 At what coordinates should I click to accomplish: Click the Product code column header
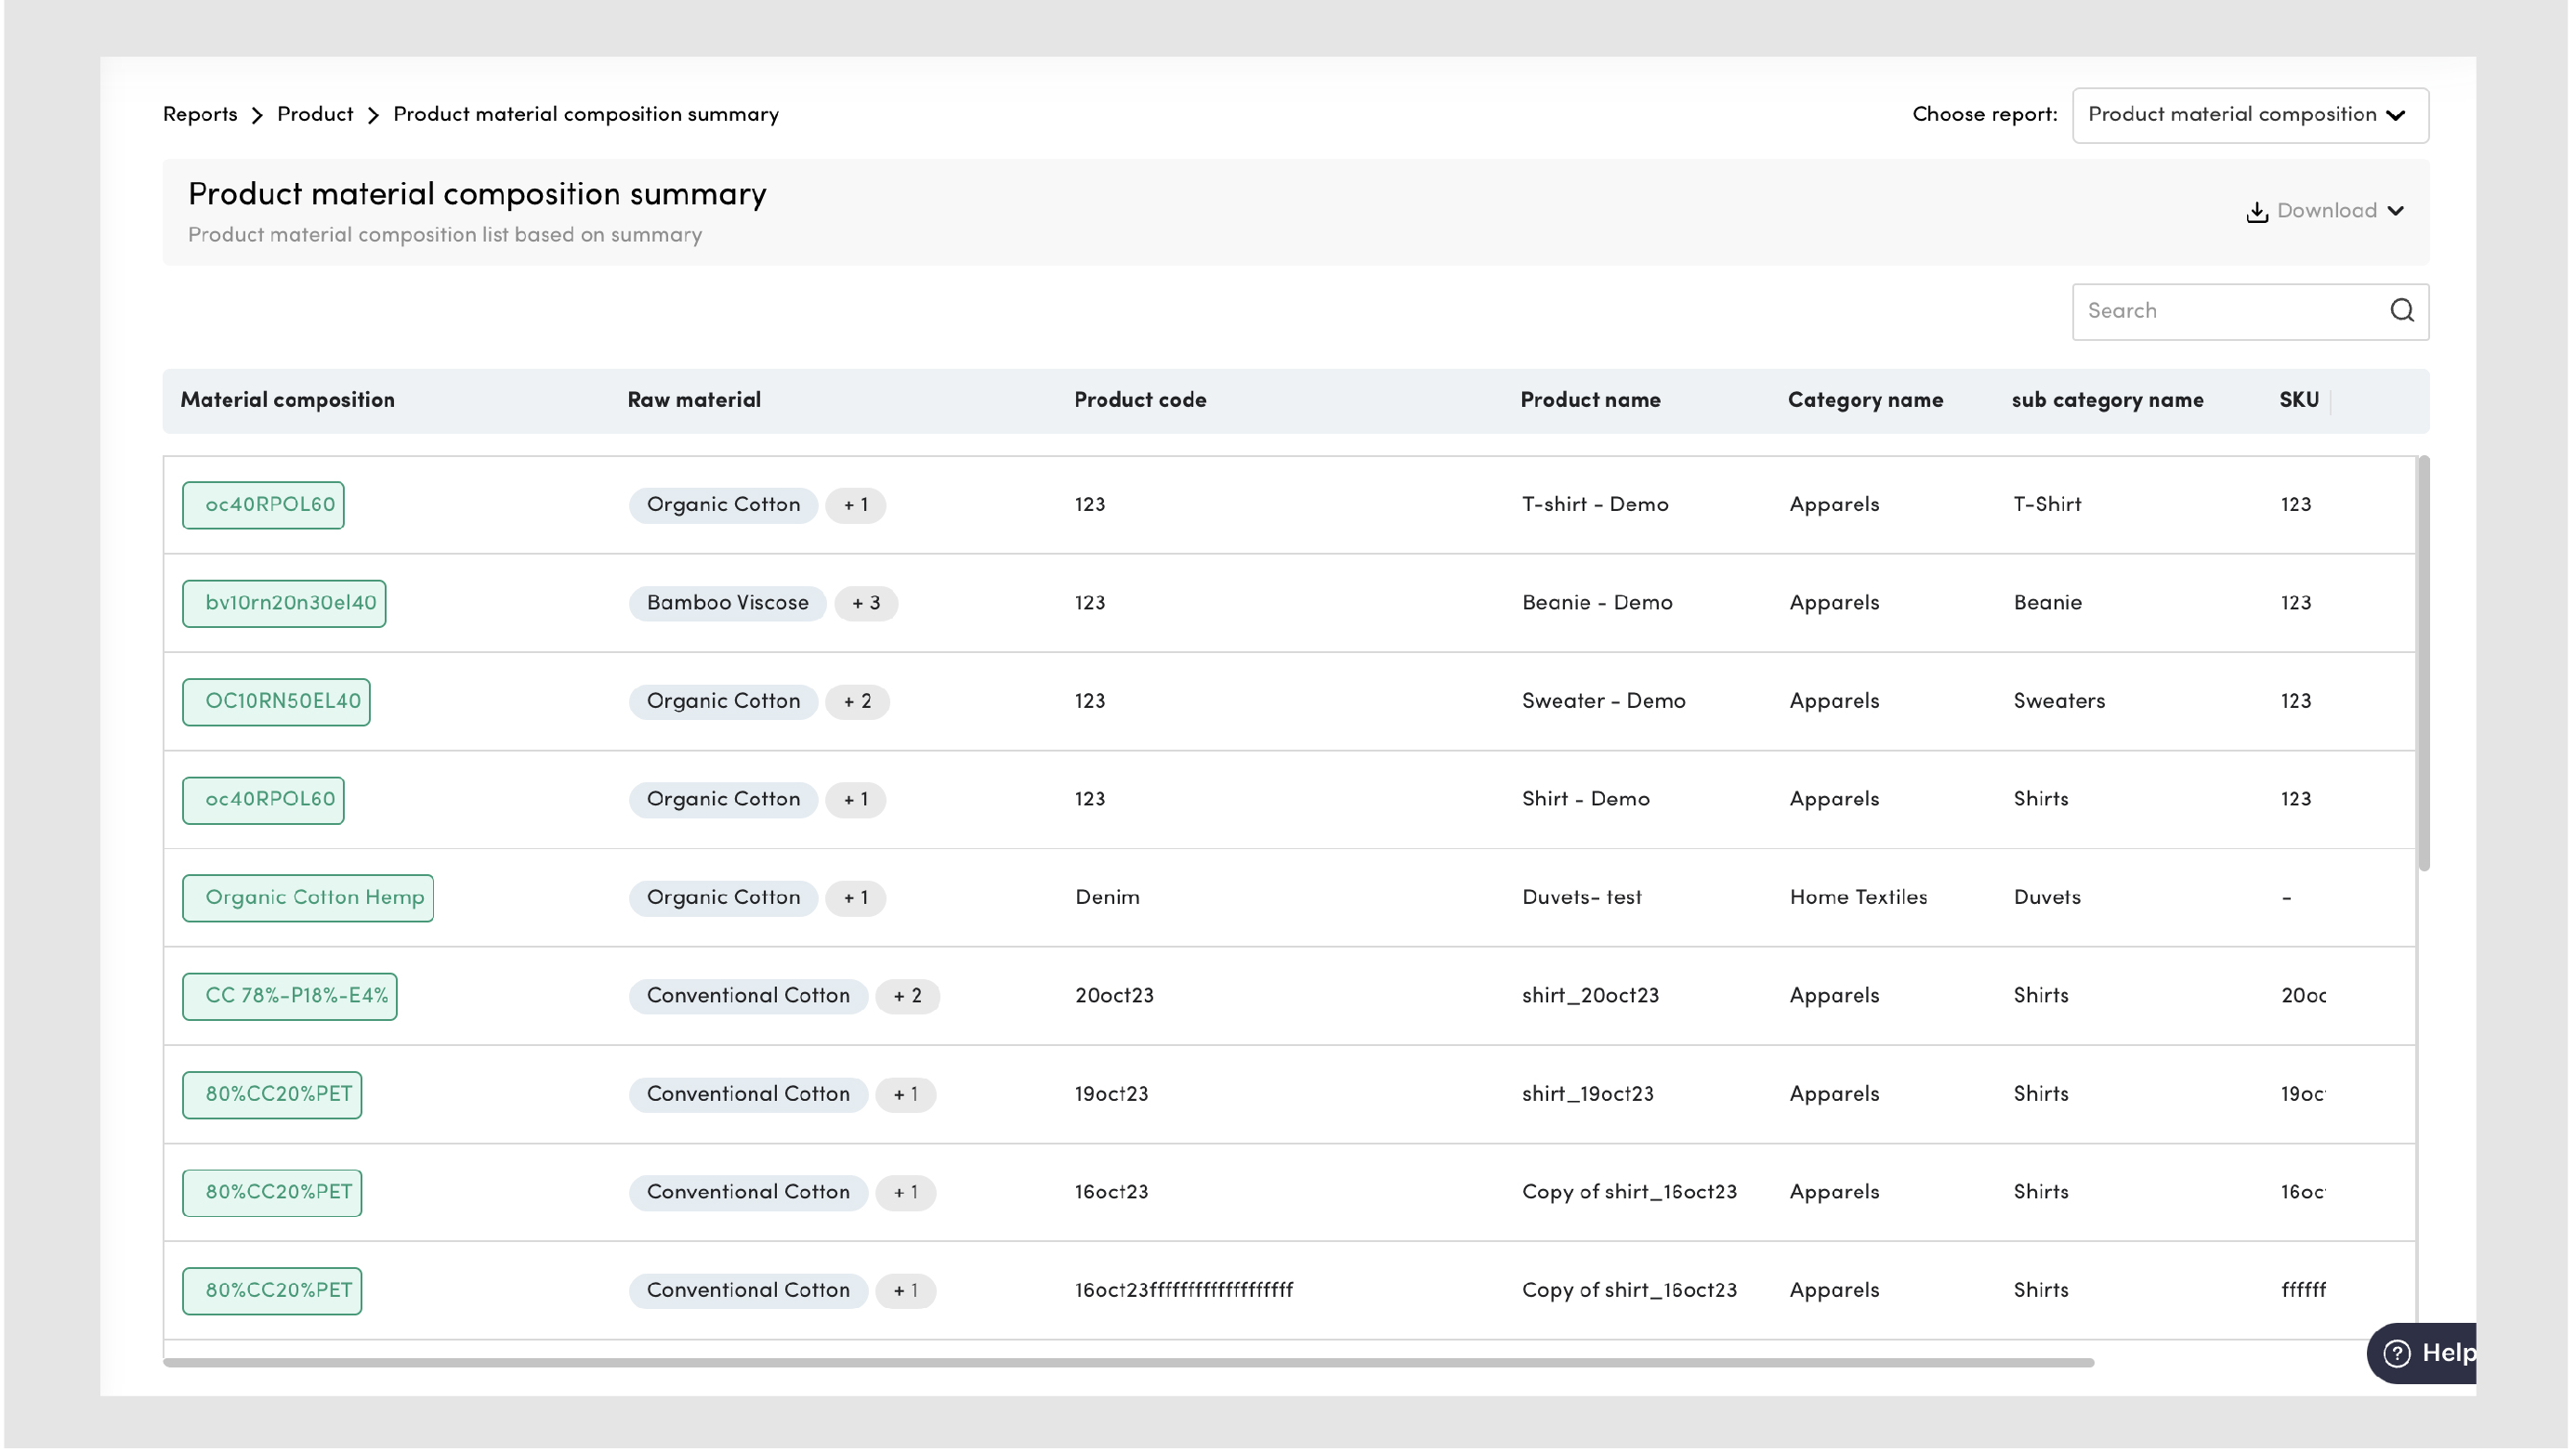(x=1140, y=400)
